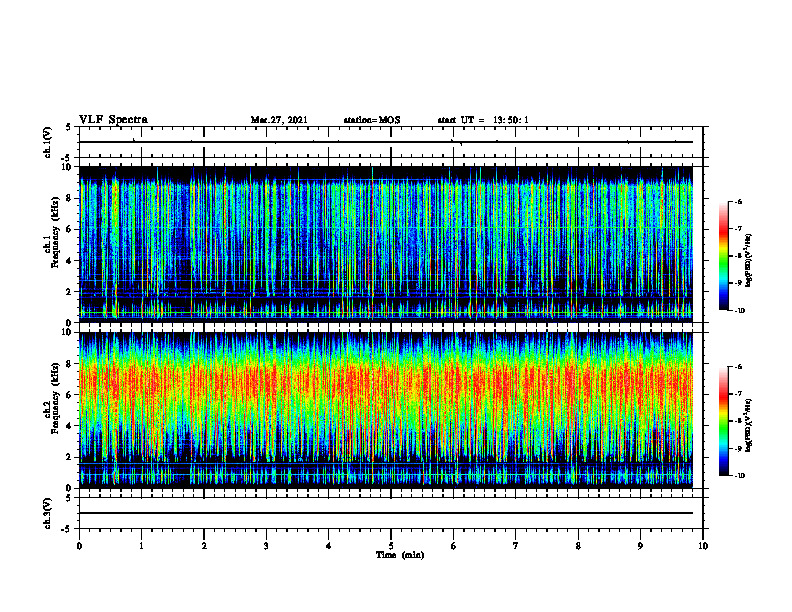Screen dimensions: 792x612
Task: Select the "start UT = 13:50:1" header text
Action: coord(483,120)
